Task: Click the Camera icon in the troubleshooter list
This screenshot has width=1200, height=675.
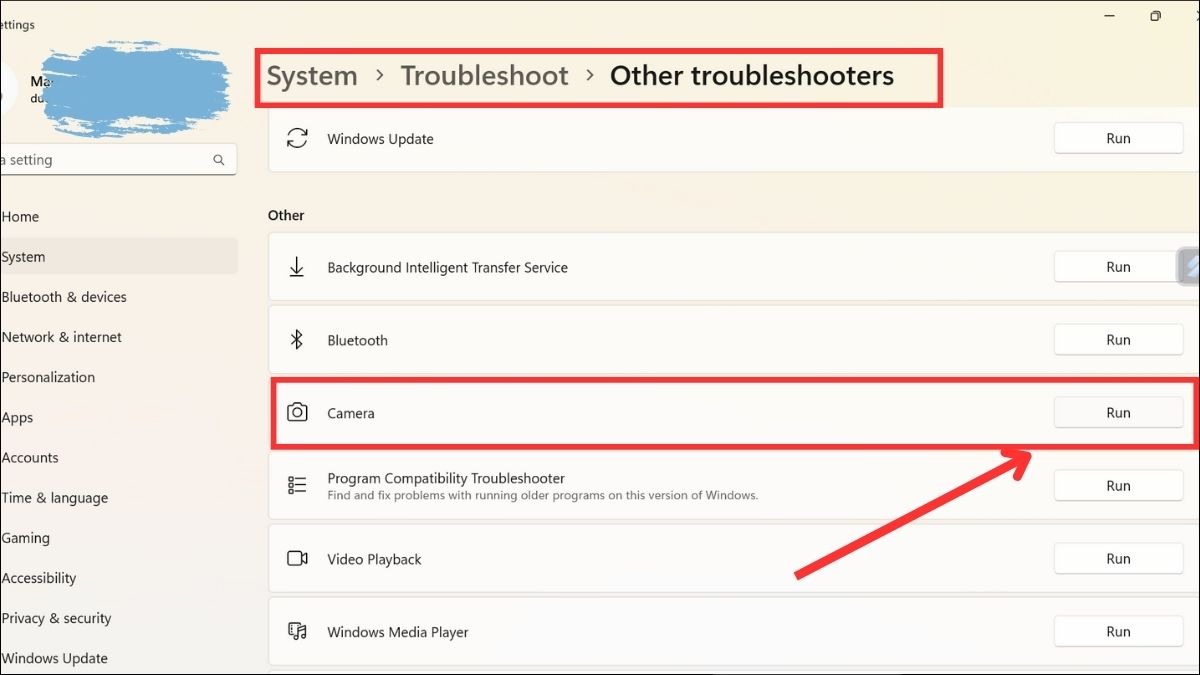Action: click(297, 413)
